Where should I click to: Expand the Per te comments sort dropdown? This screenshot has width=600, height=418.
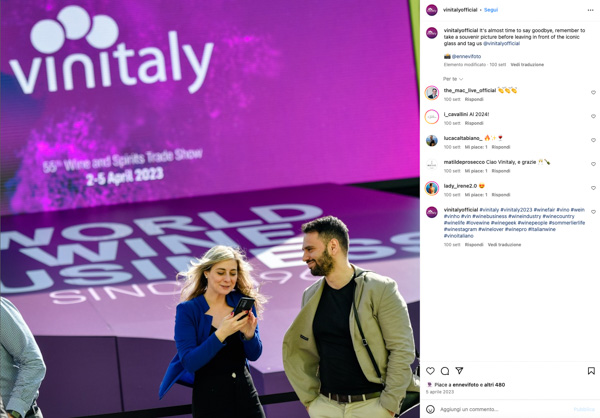click(x=453, y=79)
